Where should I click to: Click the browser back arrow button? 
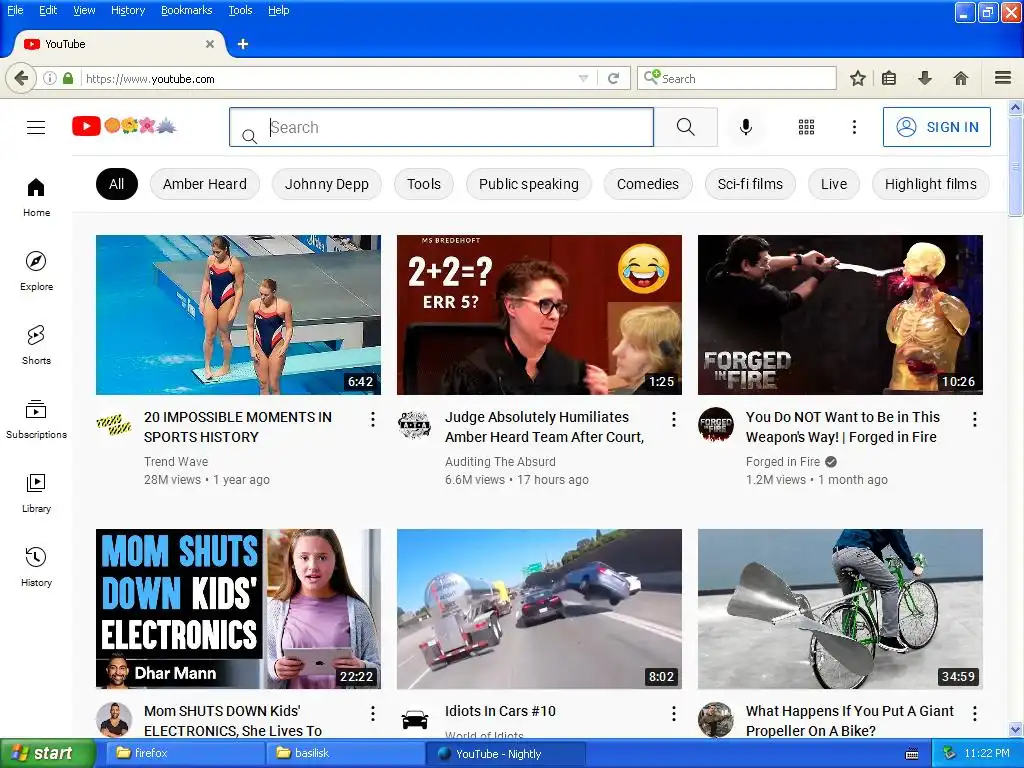pyautogui.click(x=21, y=78)
